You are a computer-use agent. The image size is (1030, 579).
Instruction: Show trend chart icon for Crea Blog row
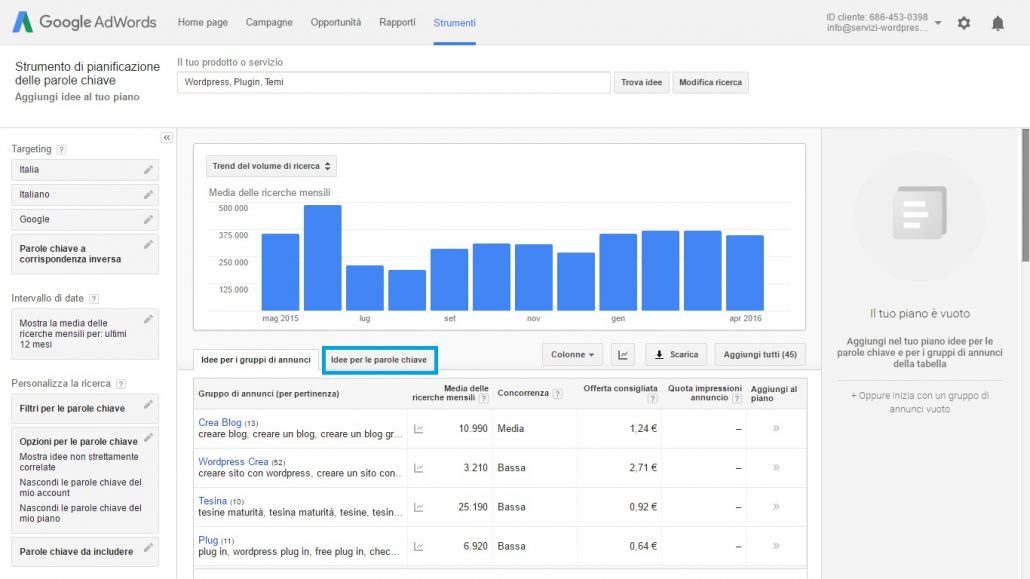tap(418, 429)
